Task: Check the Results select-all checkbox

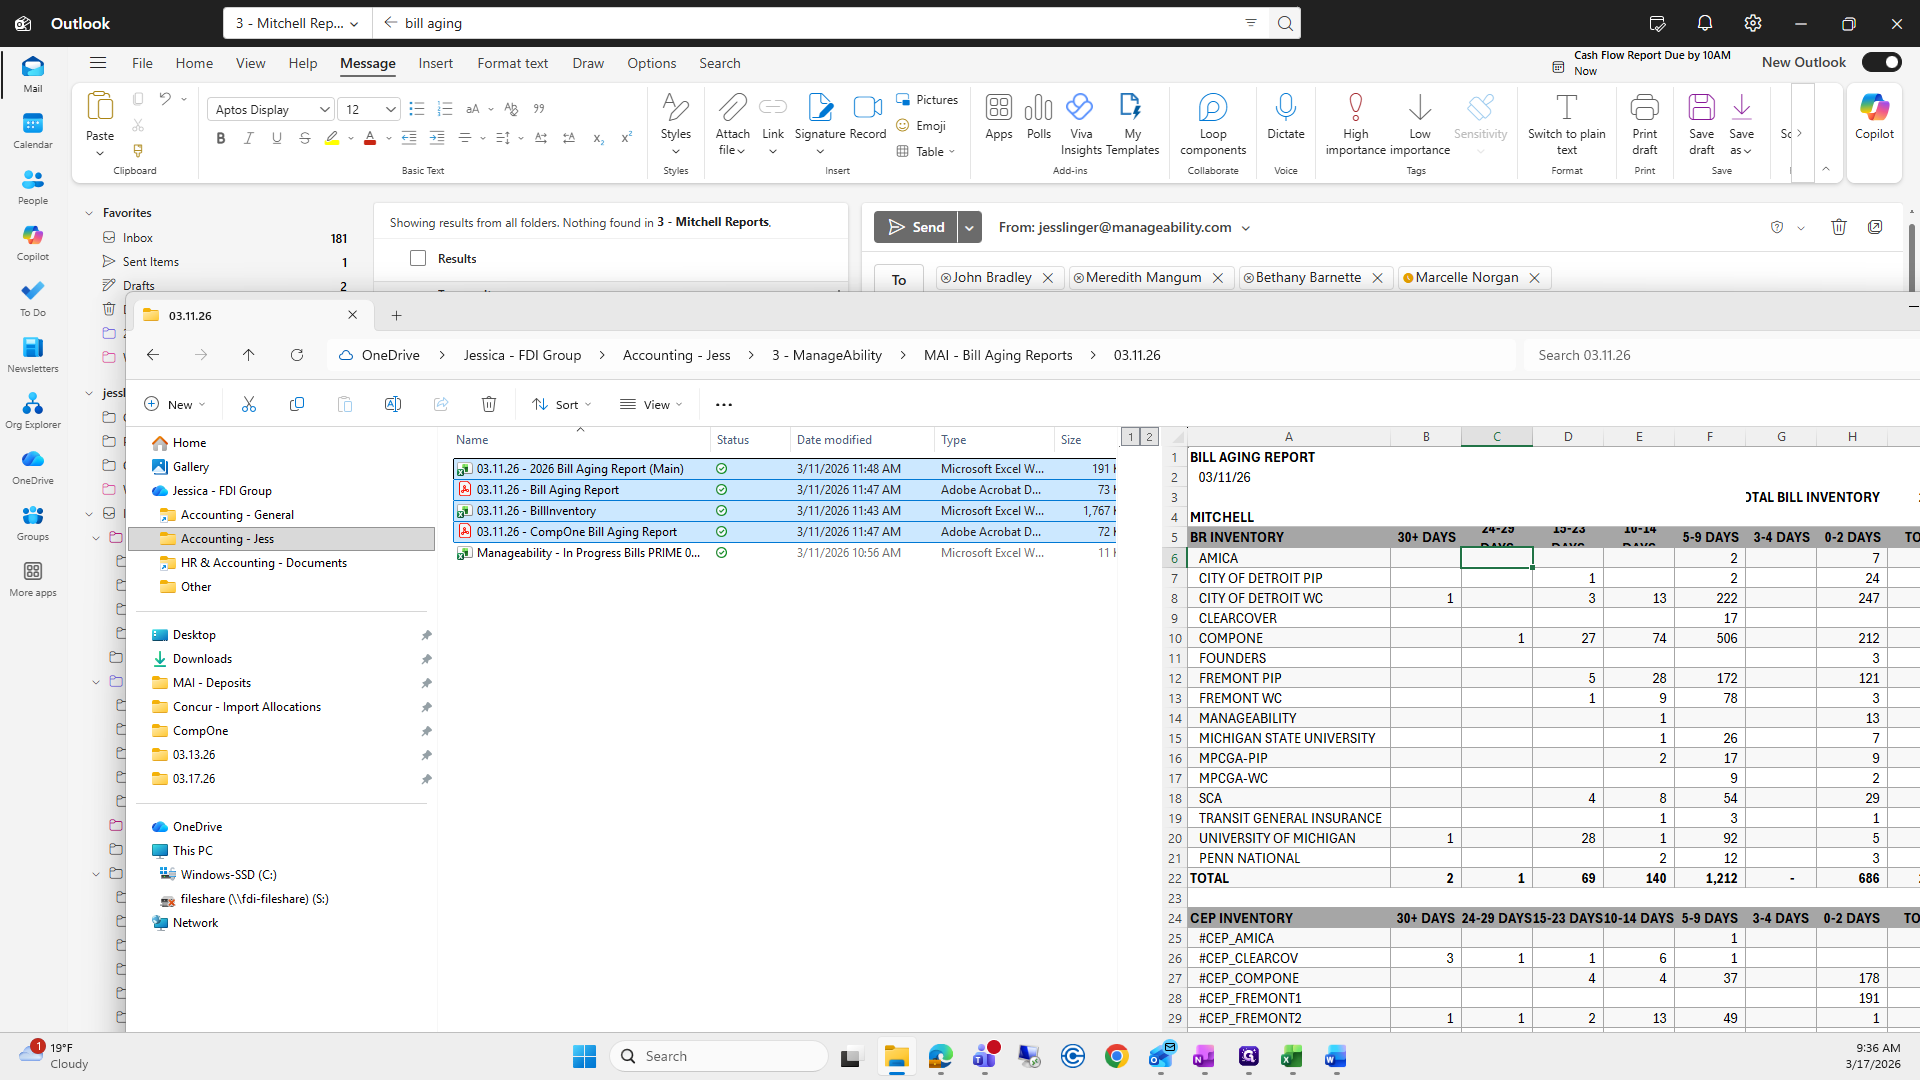Action: 418,258
